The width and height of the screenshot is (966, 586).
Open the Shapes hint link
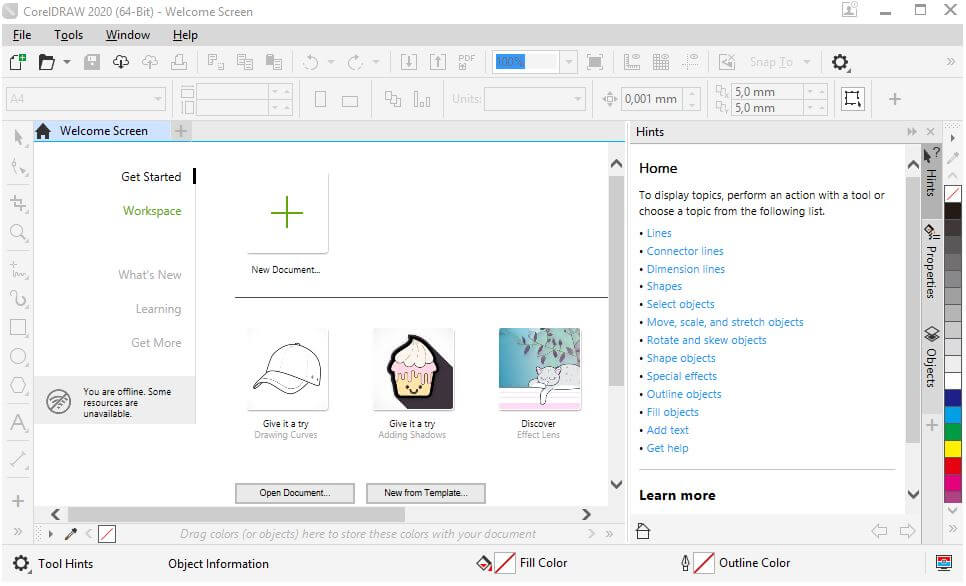tap(663, 286)
